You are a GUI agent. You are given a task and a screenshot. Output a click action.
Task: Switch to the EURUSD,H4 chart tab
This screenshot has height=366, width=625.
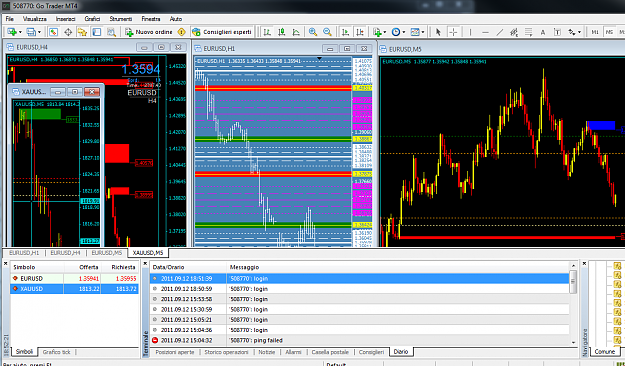(x=65, y=253)
